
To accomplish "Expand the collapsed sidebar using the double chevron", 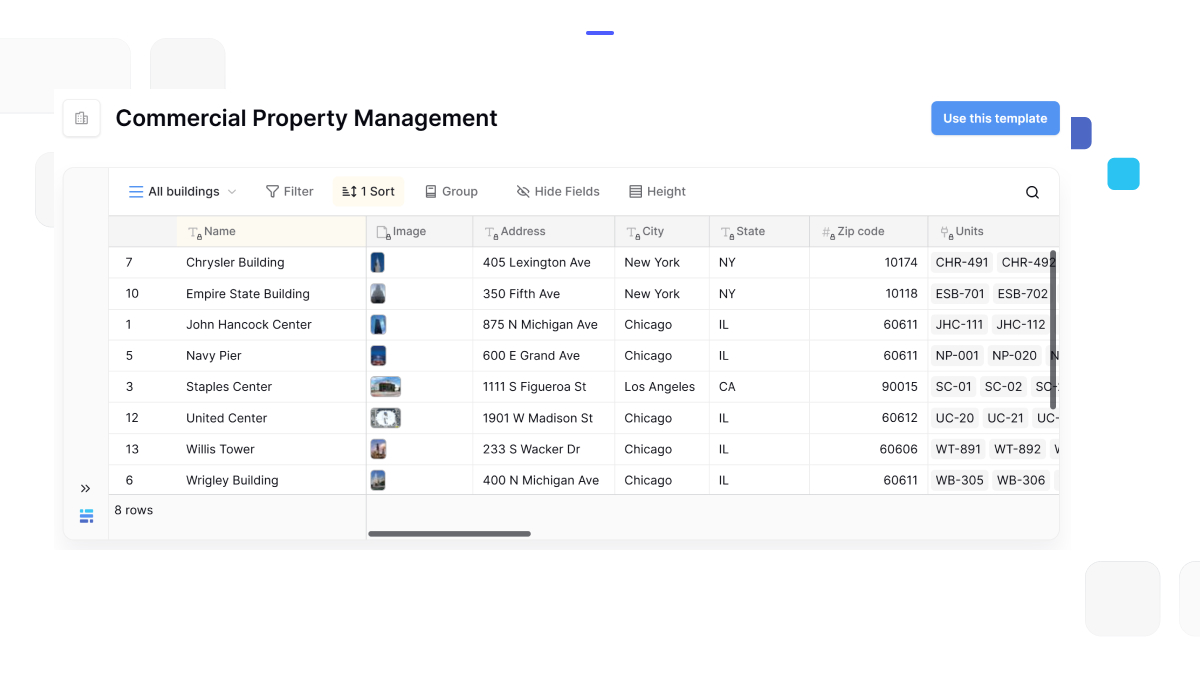I will click(x=85, y=488).
